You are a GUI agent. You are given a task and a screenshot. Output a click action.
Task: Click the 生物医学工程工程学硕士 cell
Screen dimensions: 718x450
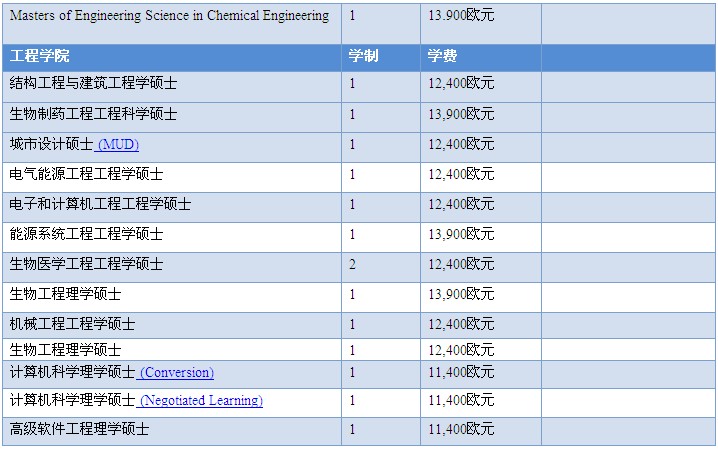(86, 265)
